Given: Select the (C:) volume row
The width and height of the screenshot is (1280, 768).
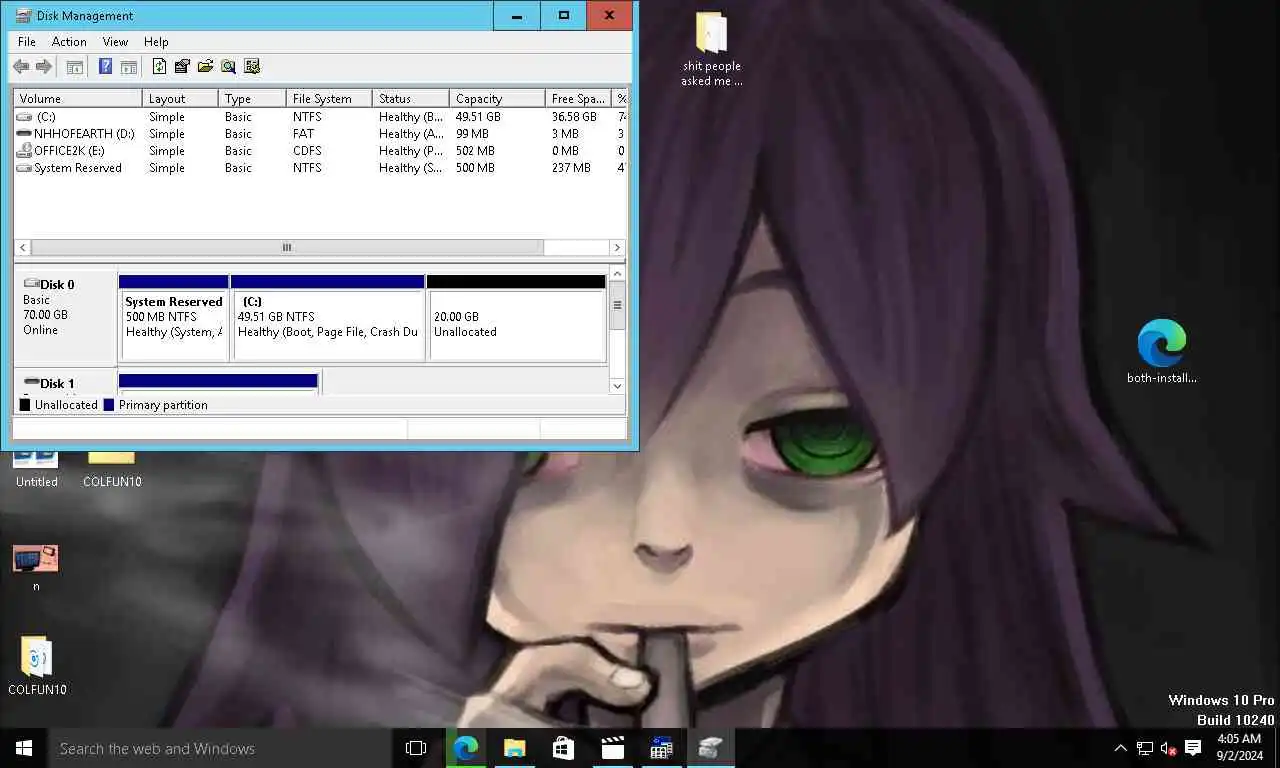Looking at the screenshot, I should pos(320,117).
